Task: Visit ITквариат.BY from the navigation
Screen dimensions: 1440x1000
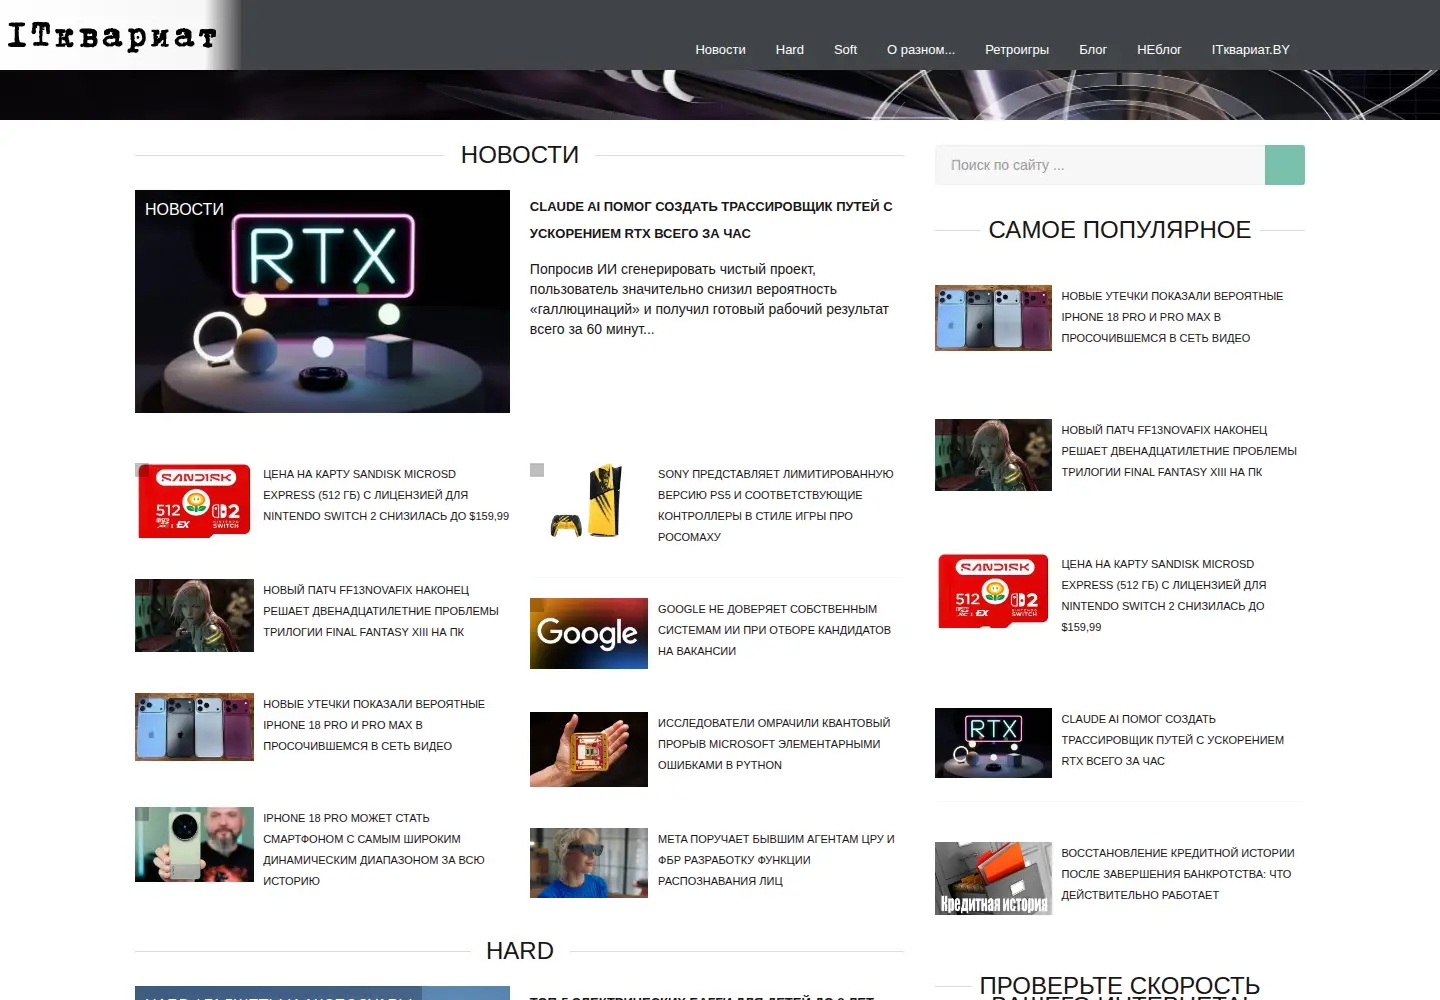Action: (1250, 49)
